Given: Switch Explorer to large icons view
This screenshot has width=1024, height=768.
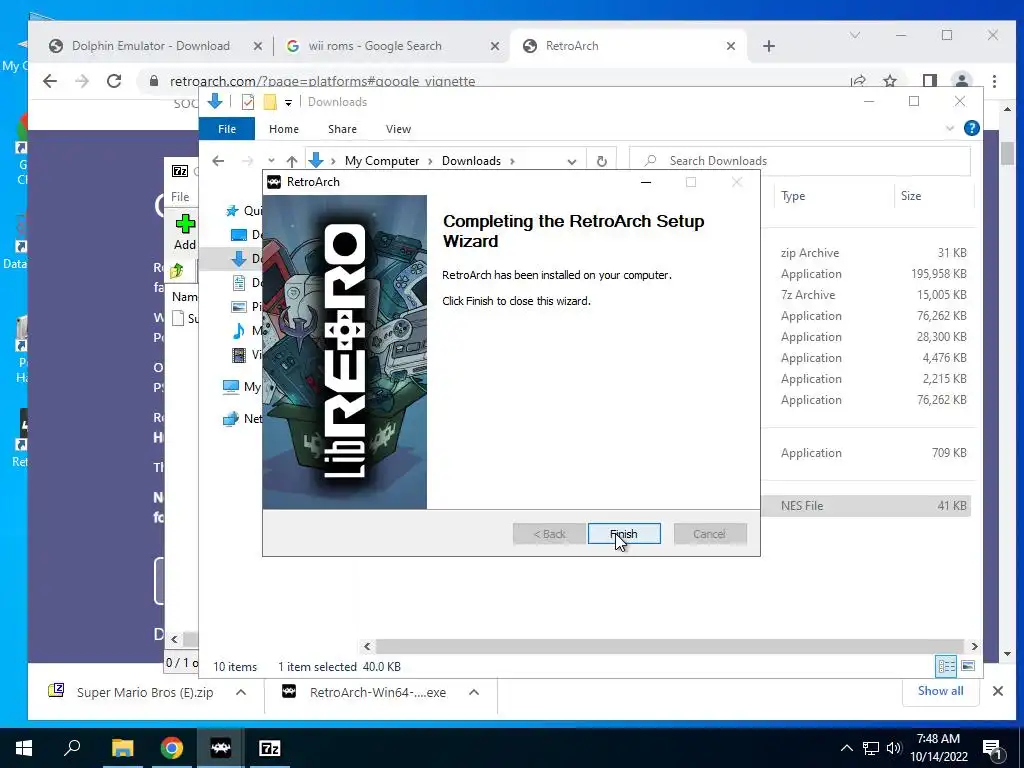Looking at the screenshot, I should (x=968, y=666).
